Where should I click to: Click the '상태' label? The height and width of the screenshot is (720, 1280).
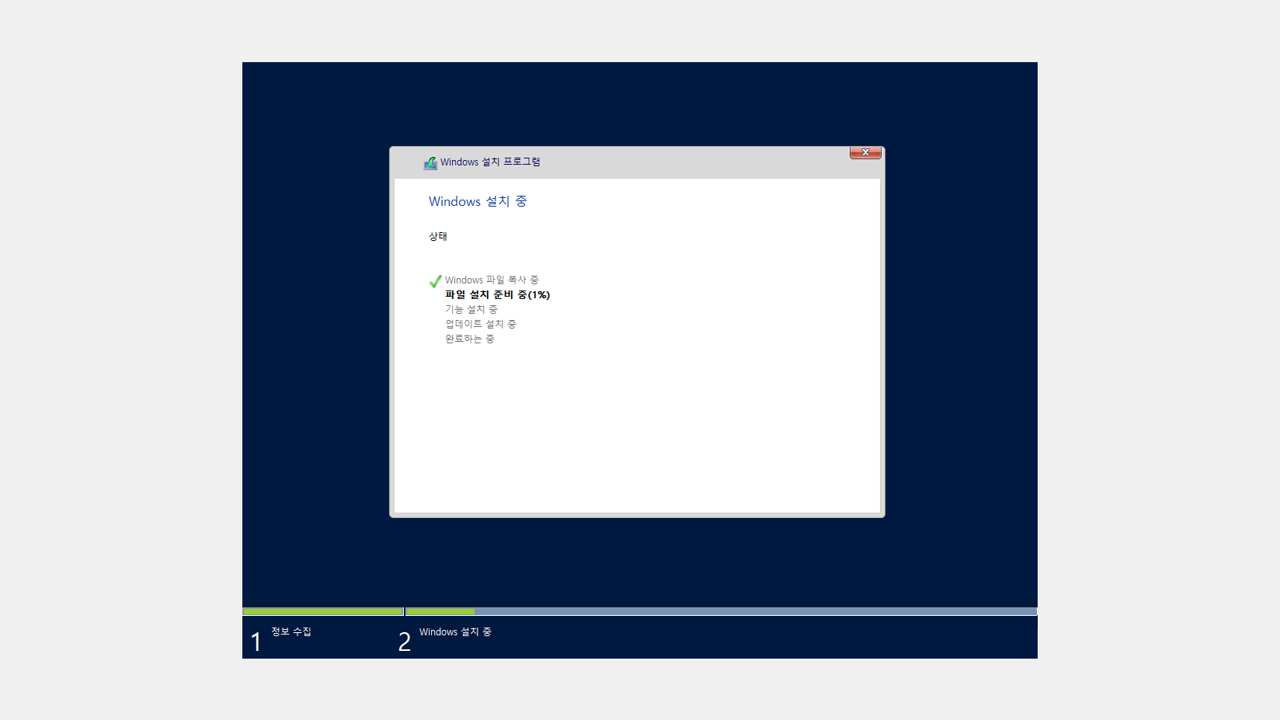[438, 236]
